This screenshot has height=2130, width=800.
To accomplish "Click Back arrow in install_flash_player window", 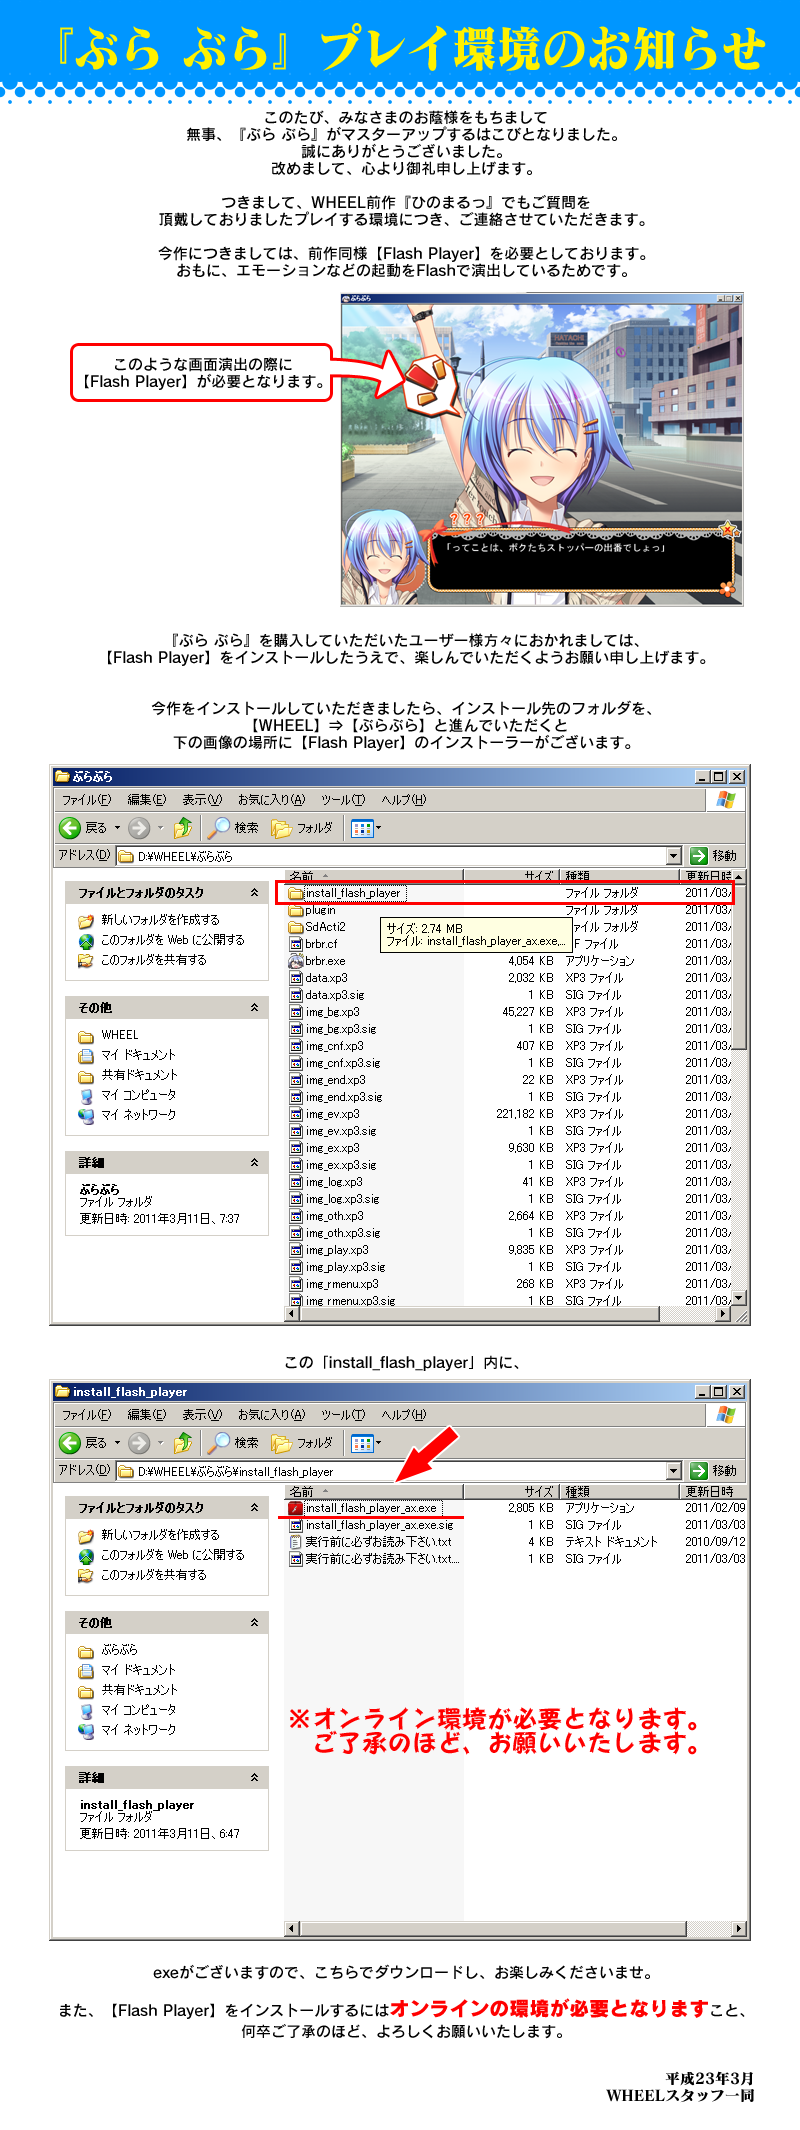I will click(x=70, y=1442).
